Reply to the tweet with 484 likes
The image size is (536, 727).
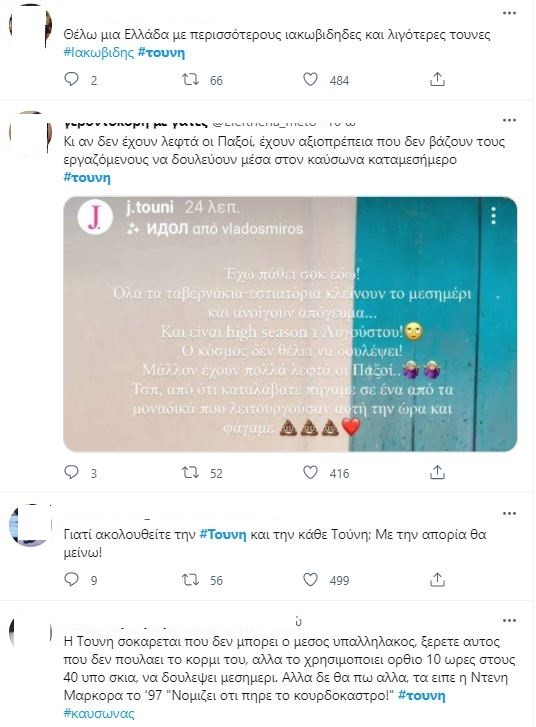pos(71,80)
